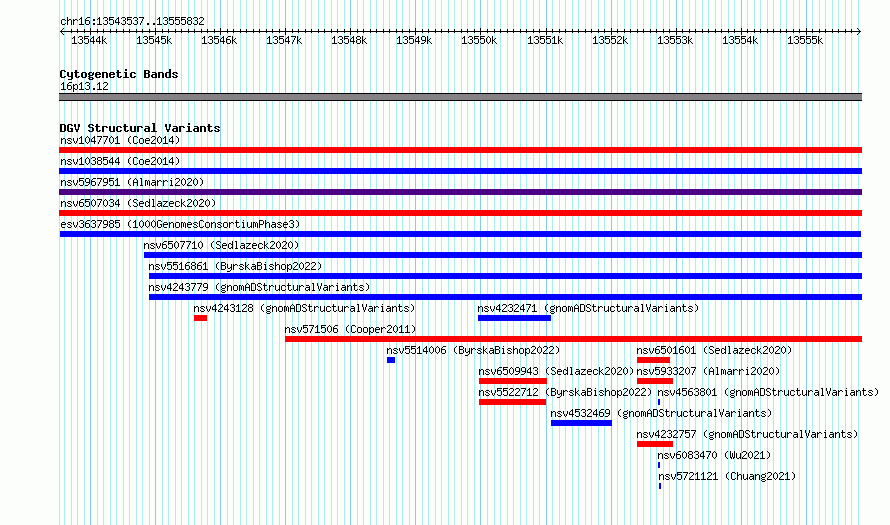Click the ruler's left arrowhead
This screenshot has width=890, height=525.
pos(62,31)
